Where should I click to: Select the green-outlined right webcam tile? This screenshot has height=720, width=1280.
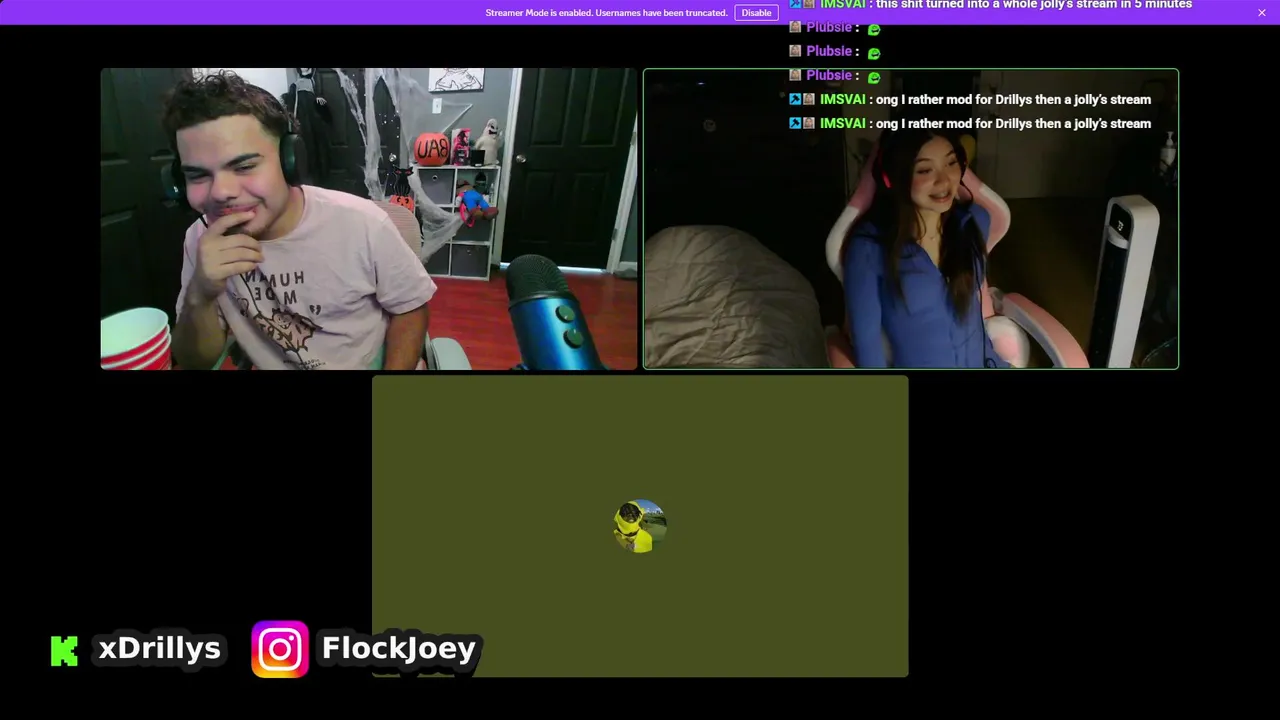[911, 219]
